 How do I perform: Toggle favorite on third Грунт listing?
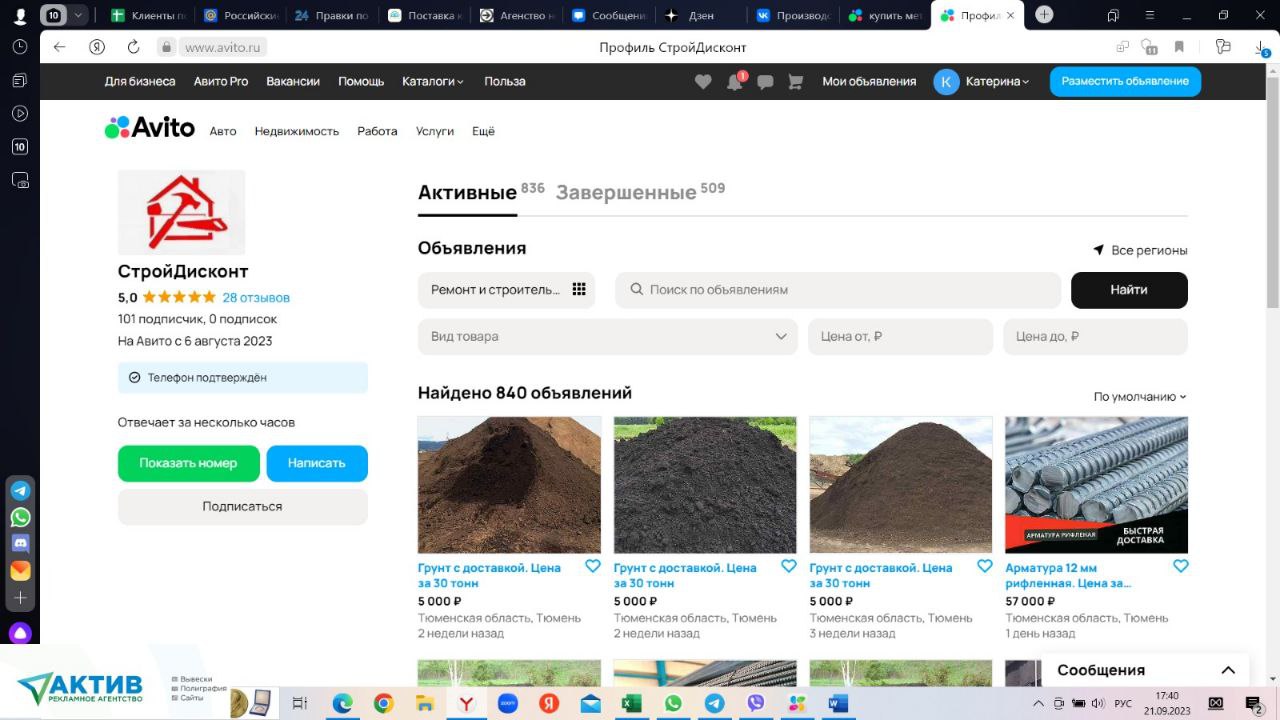coord(984,566)
